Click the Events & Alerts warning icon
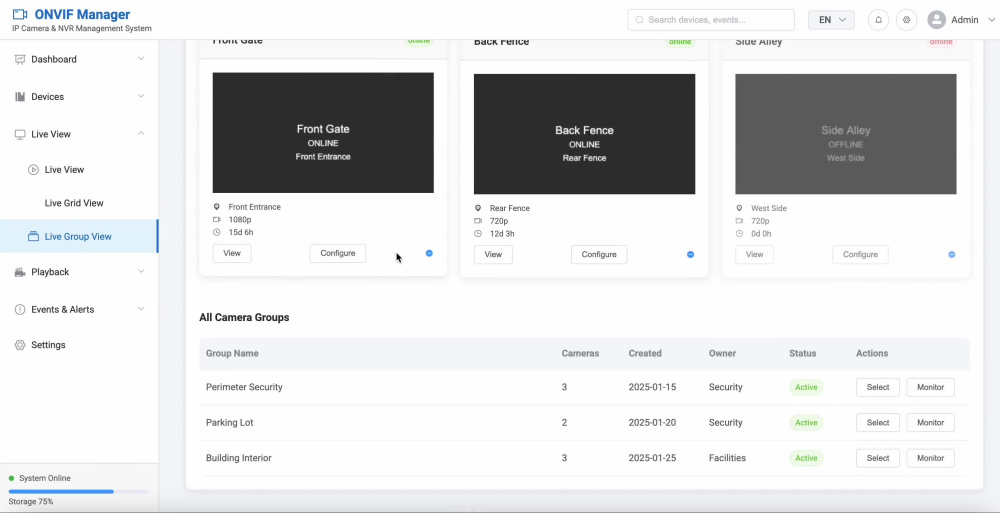Screen dimensions: 1000x513 point(20,309)
